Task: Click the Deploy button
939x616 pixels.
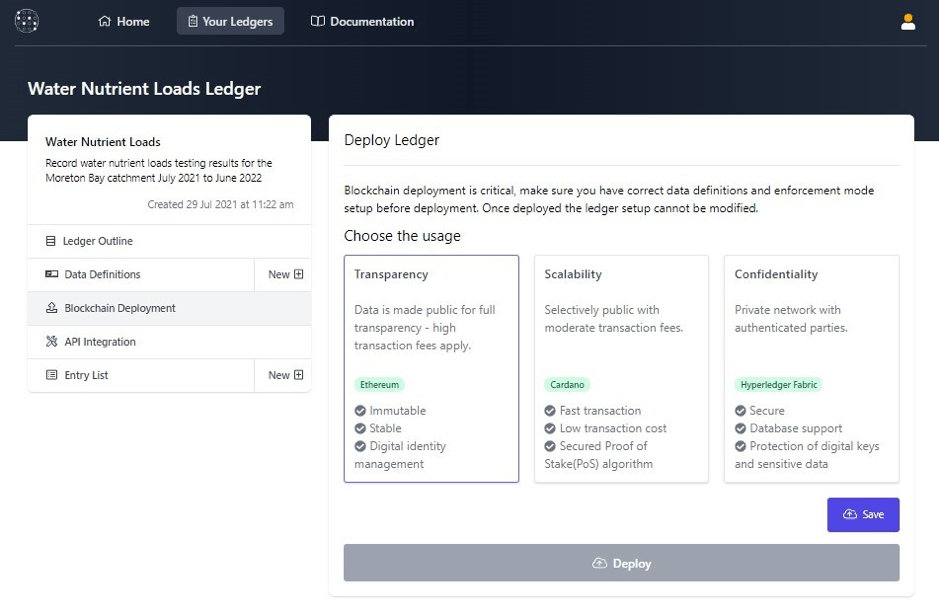Action: pos(622,563)
